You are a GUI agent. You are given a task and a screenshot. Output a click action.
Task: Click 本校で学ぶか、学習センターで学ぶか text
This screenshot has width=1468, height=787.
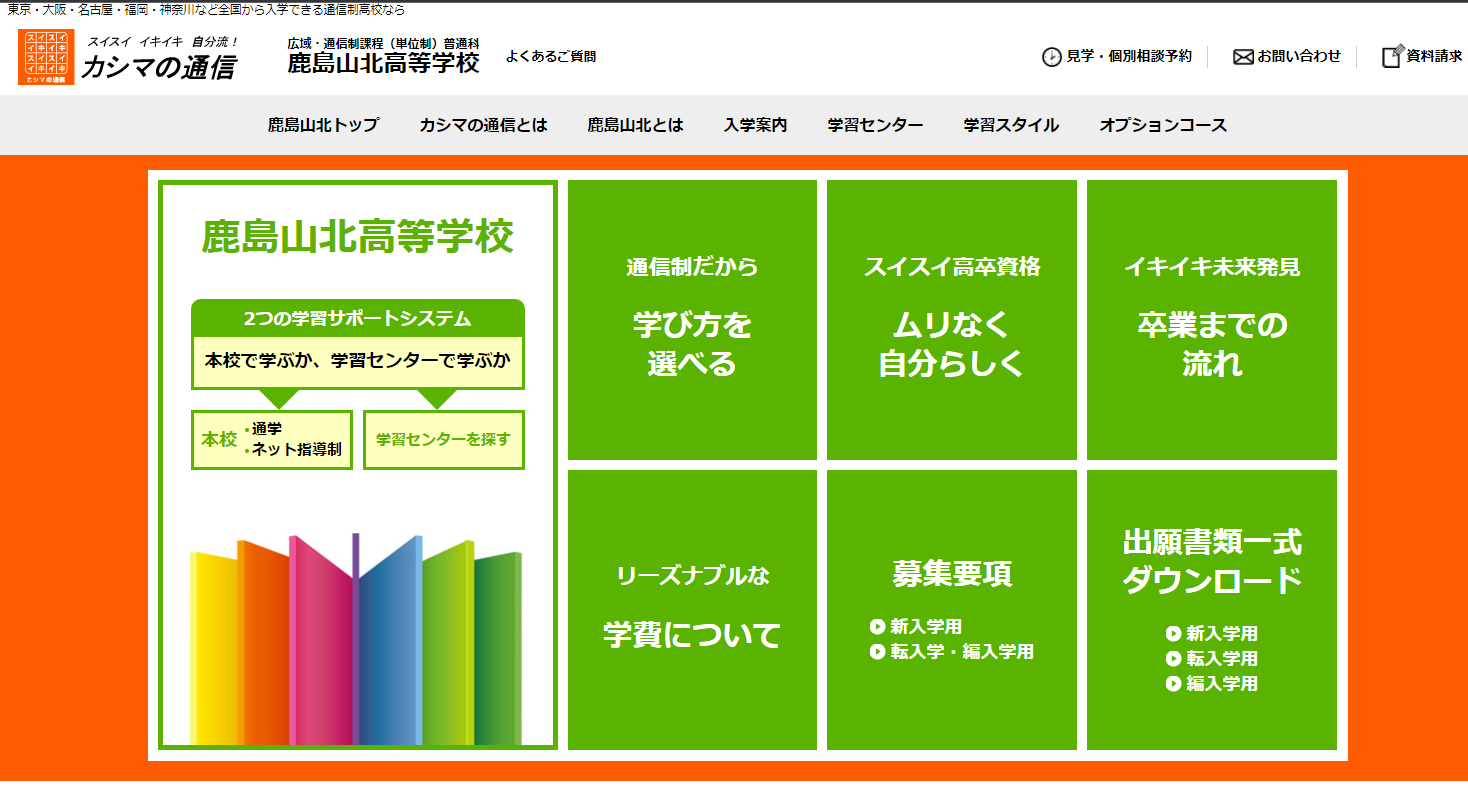(358, 360)
